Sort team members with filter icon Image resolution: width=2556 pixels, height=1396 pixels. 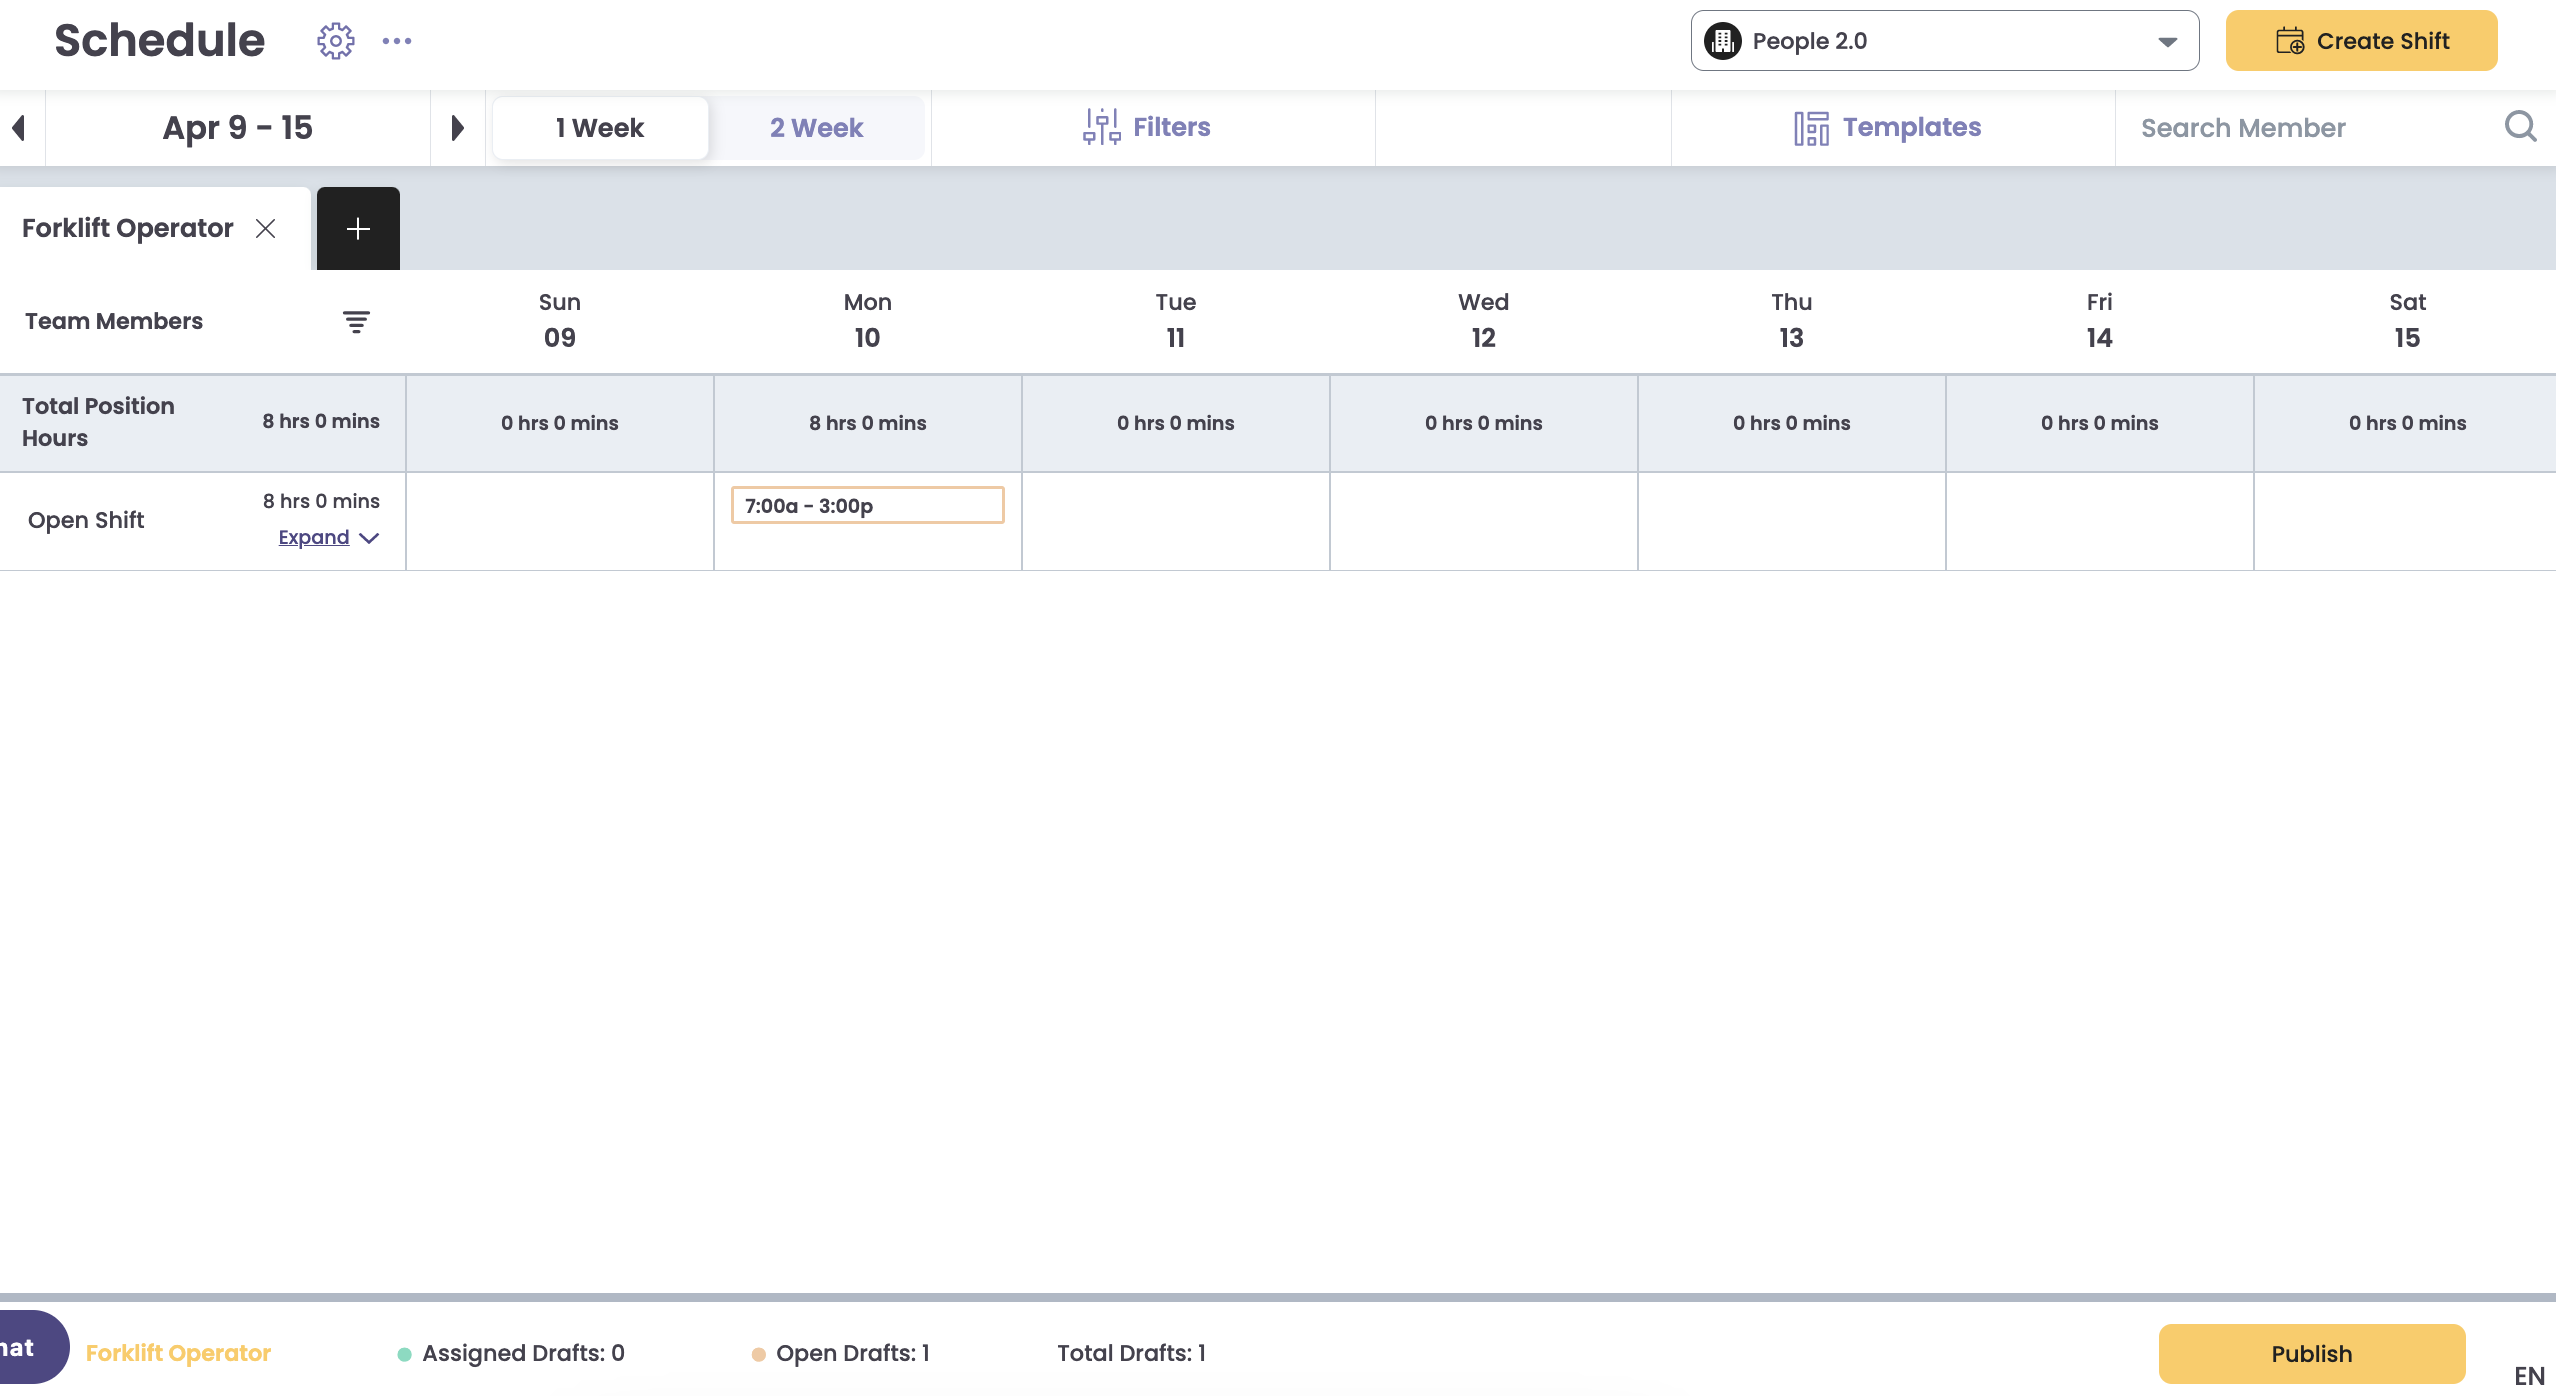pyautogui.click(x=356, y=322)
